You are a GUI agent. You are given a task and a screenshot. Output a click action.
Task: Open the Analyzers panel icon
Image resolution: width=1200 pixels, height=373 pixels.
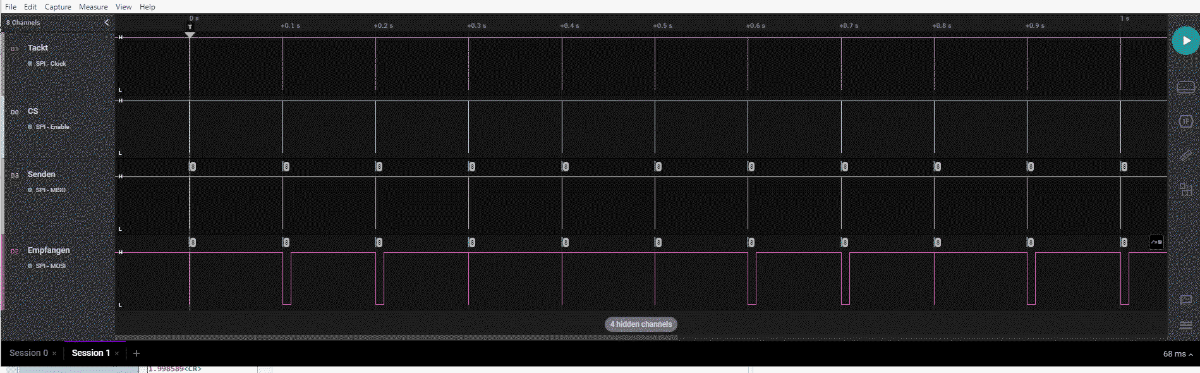(x=1185, y=121)
